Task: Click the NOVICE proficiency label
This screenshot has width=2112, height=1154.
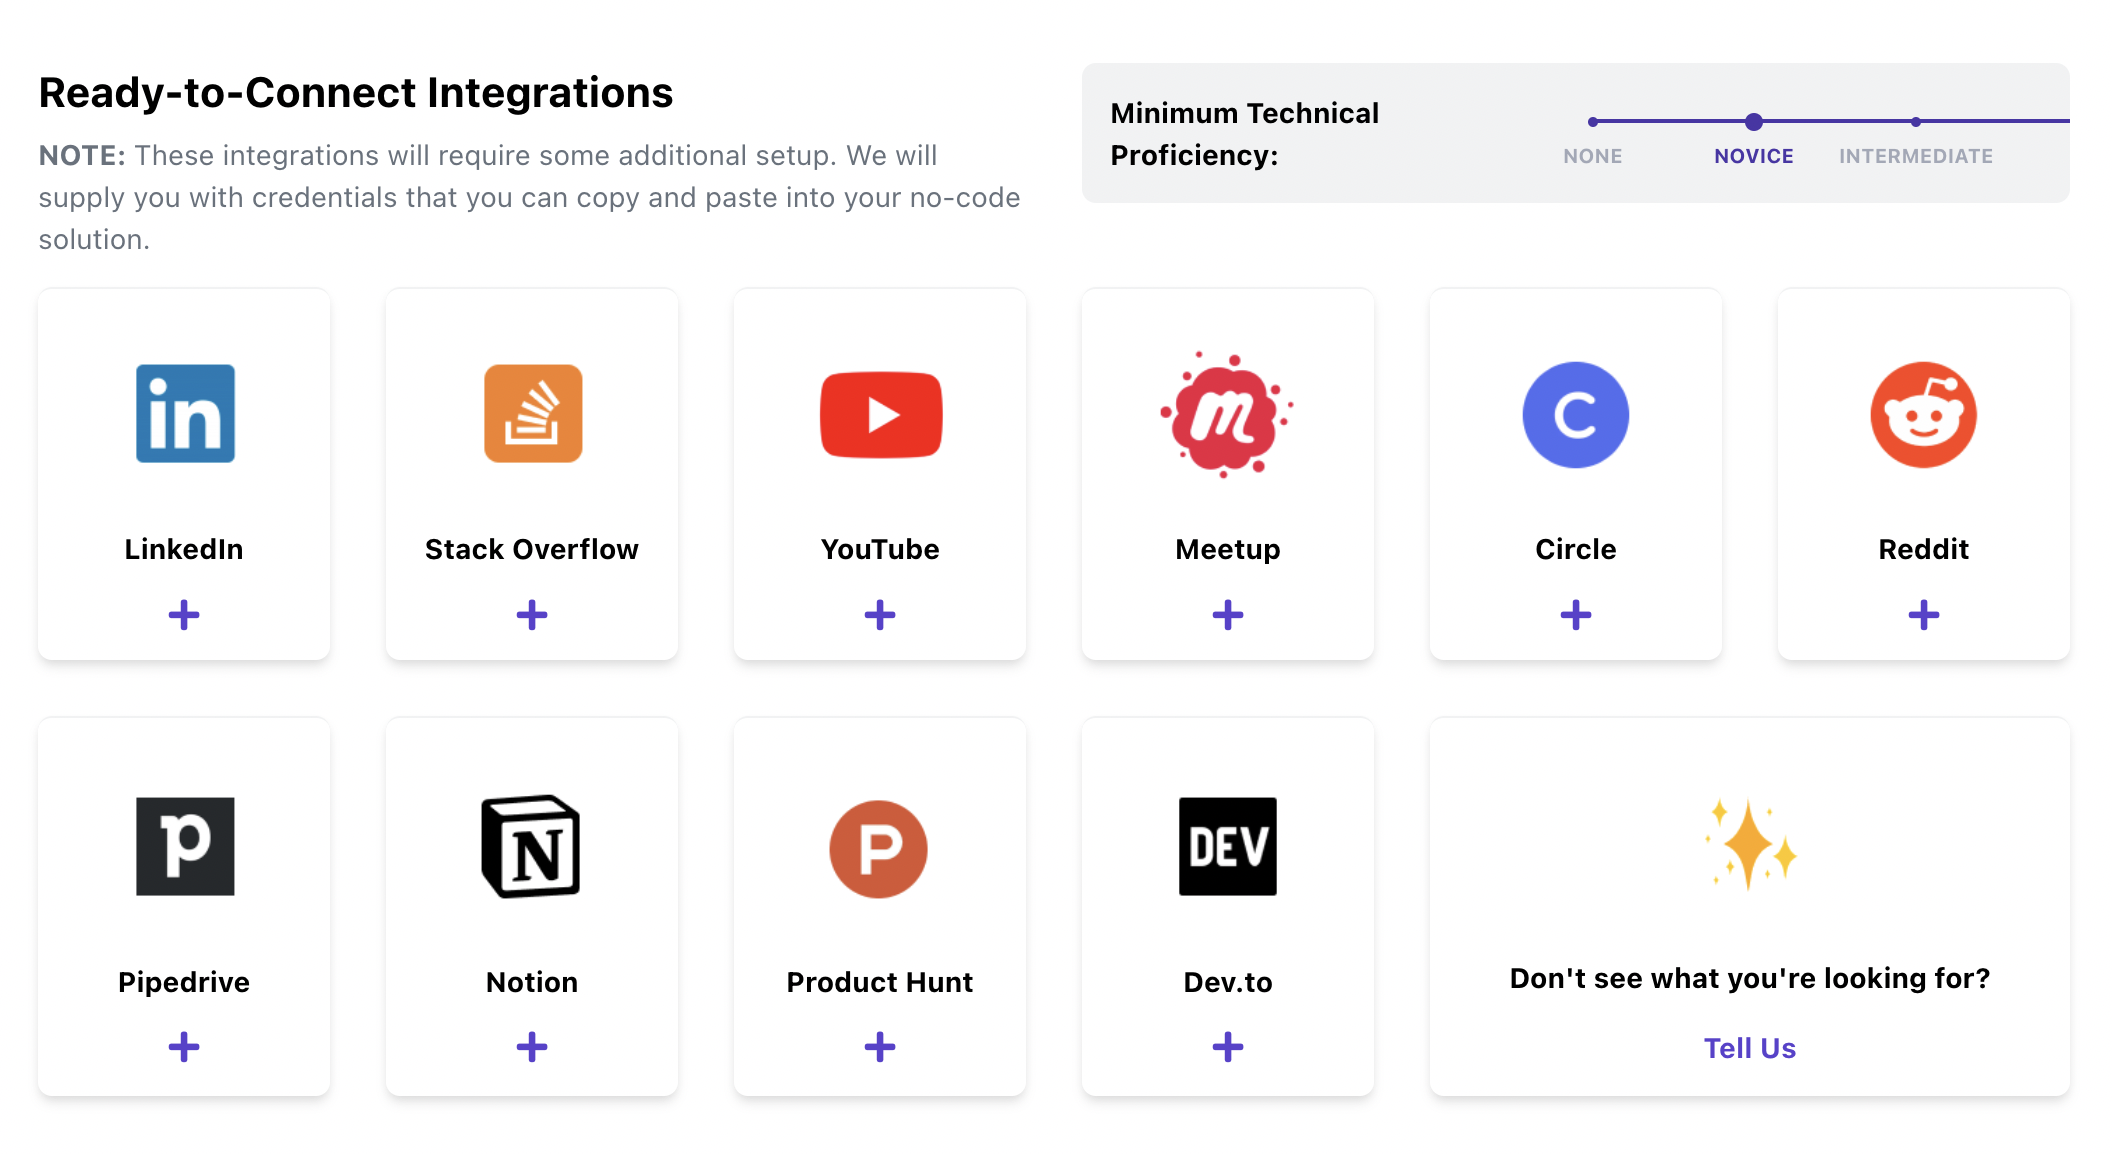Action: [1754, 156]
